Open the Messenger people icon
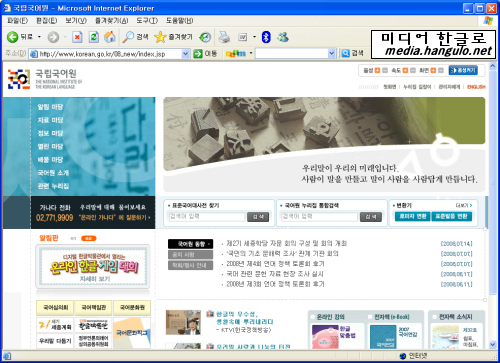Screen dimensions: 500x363 pos(283,37)
